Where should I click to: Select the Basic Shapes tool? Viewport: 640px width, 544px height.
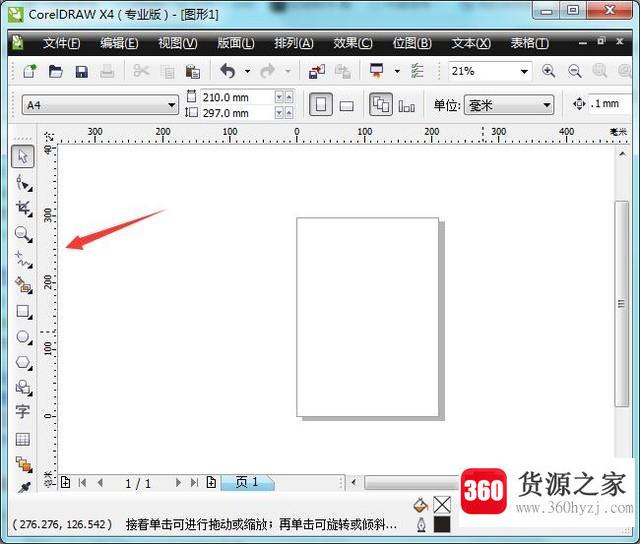(23, 387)
